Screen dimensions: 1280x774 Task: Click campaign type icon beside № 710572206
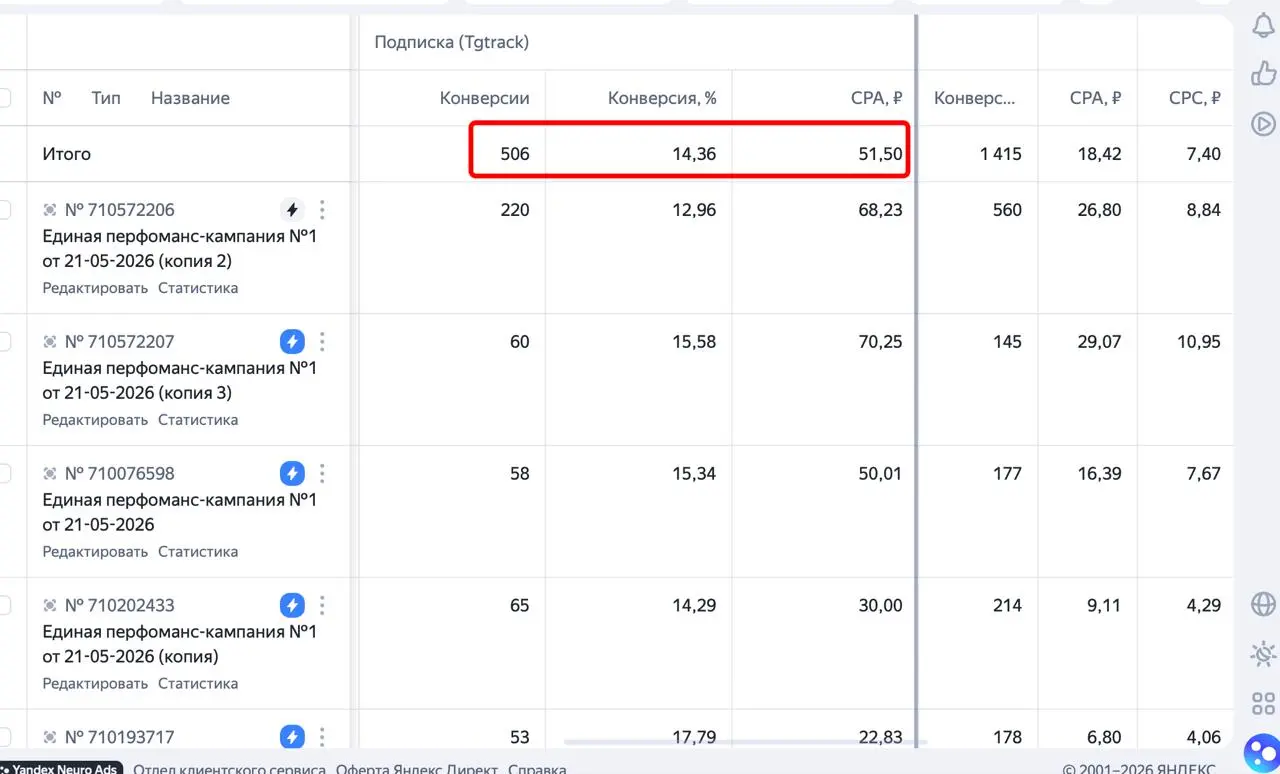click(x=50, y=210)
